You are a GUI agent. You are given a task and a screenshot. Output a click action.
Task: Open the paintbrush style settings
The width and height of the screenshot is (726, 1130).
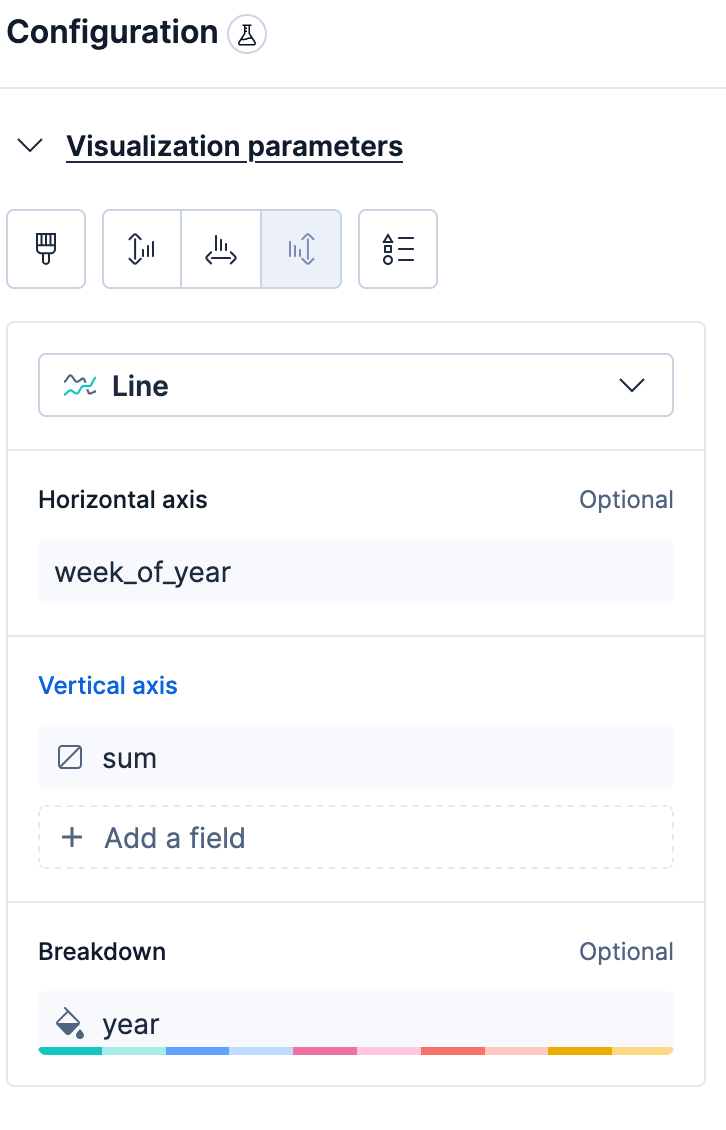coord(46,249)
